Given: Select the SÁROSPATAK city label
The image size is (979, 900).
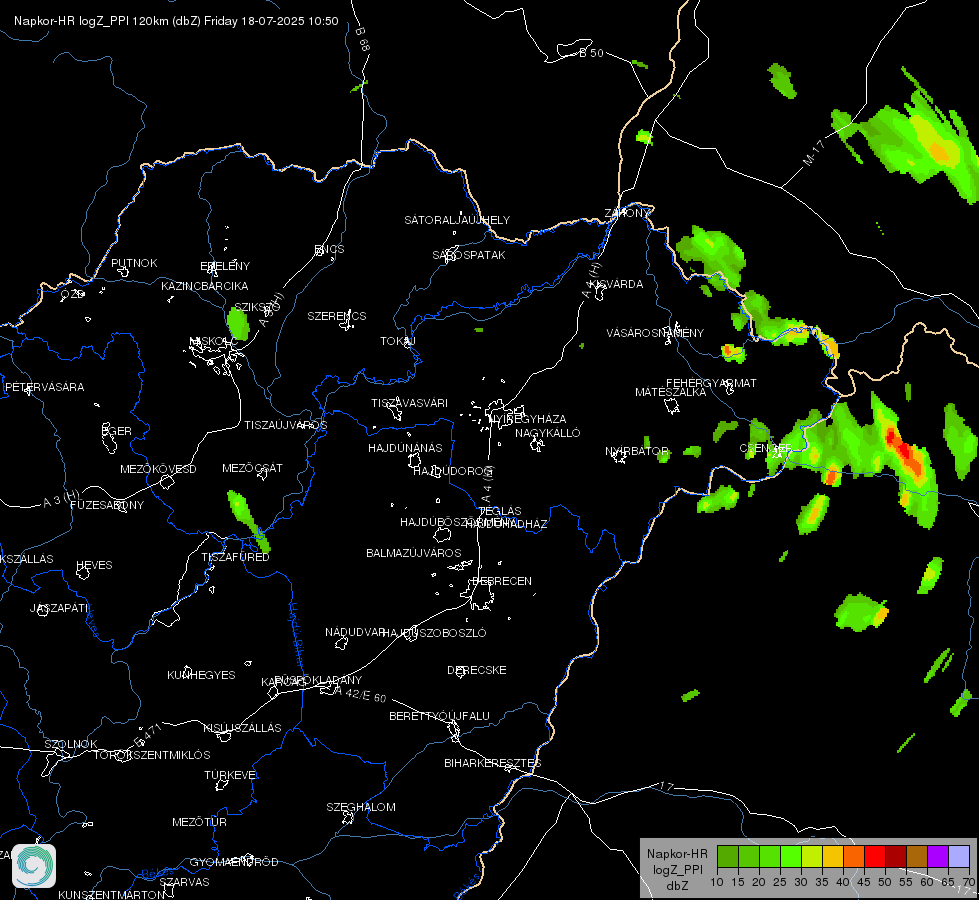Looking at the screenshot, I should (469, 255).
